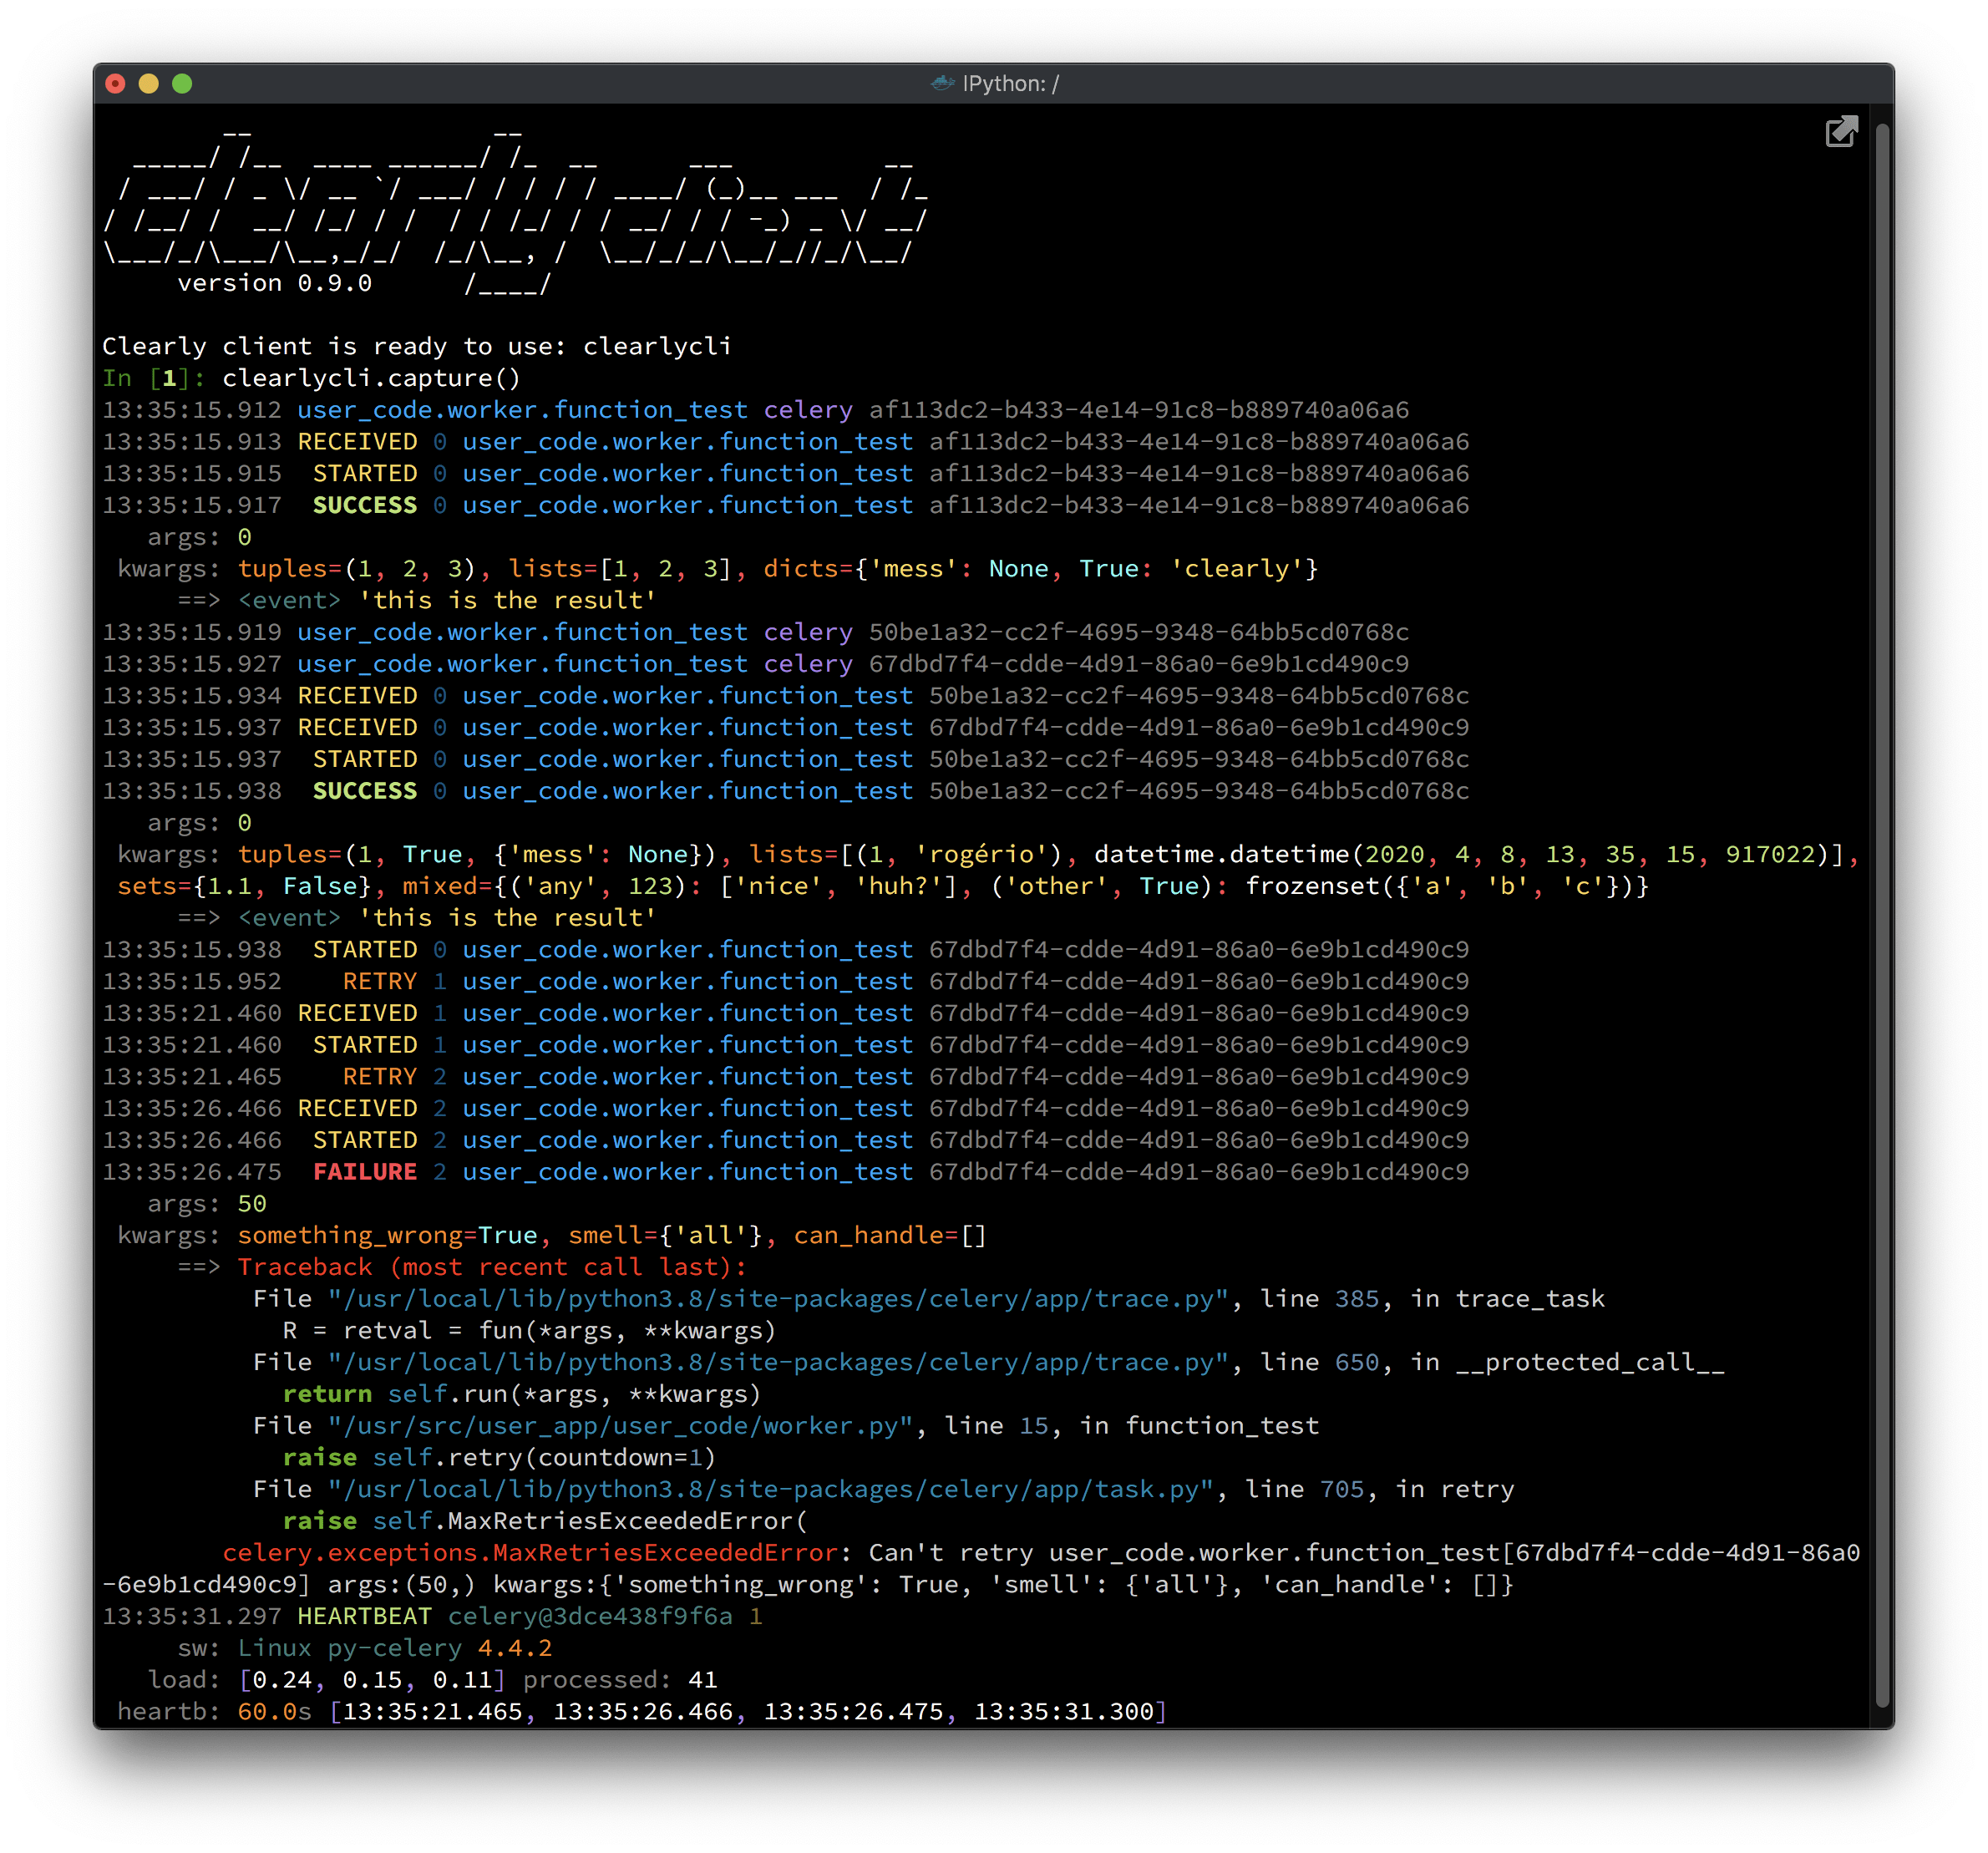The image size is (1988, 1853).
Task: Click the trace.py path with line 650
Action: coord(779,1362)
